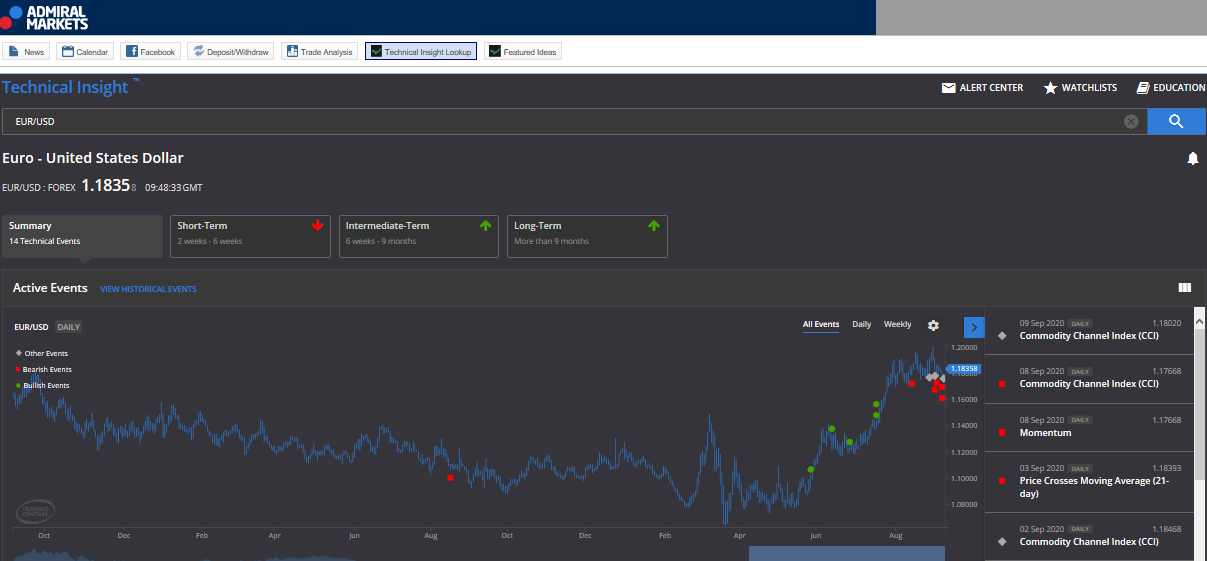Click View Historical Events link

click(x=148, y=289)
